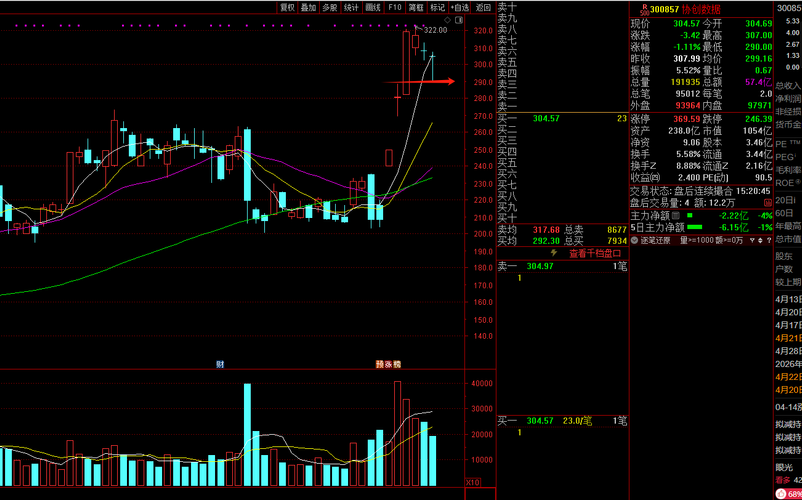Open the 叠加 overlay option
The image size is (802, 500).
pyautogui.click(x=308, y=7)
